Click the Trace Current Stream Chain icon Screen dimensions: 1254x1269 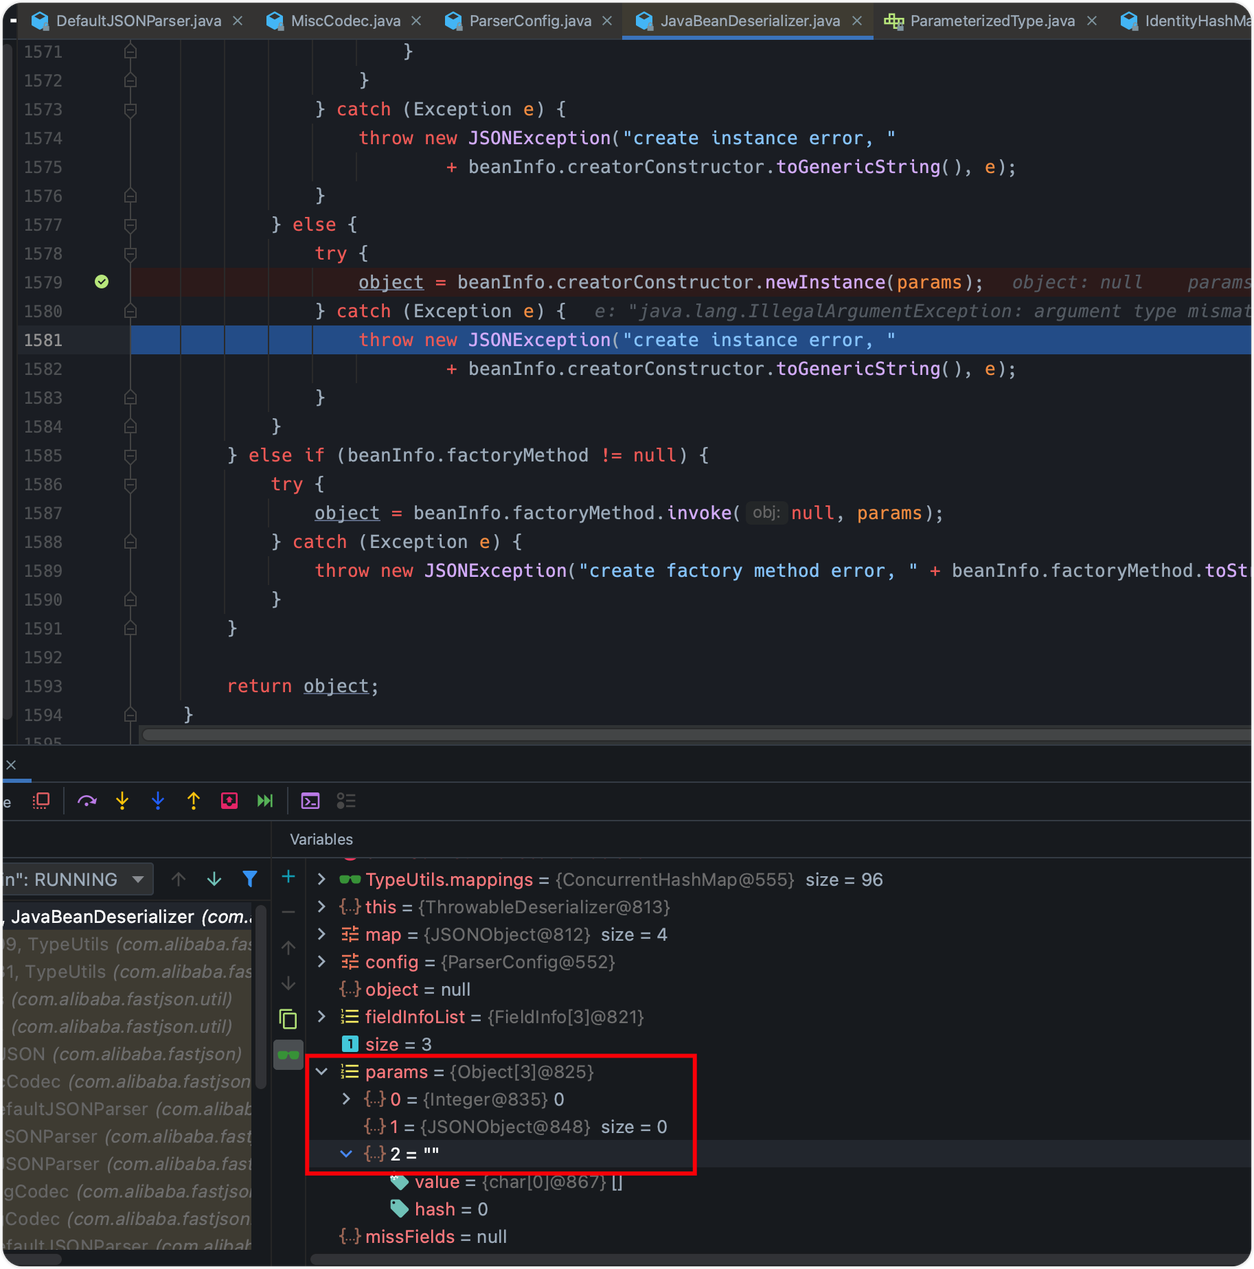tap(346, 801)
